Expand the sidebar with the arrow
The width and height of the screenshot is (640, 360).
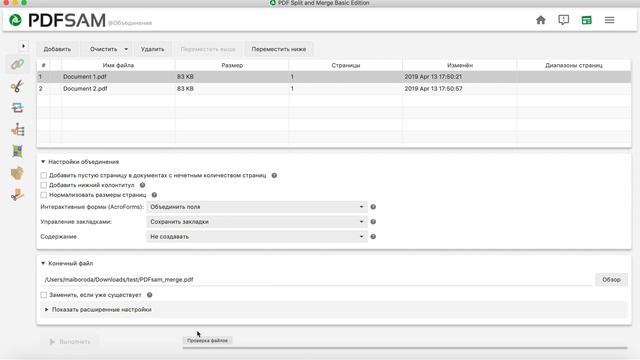pos(23,46)
